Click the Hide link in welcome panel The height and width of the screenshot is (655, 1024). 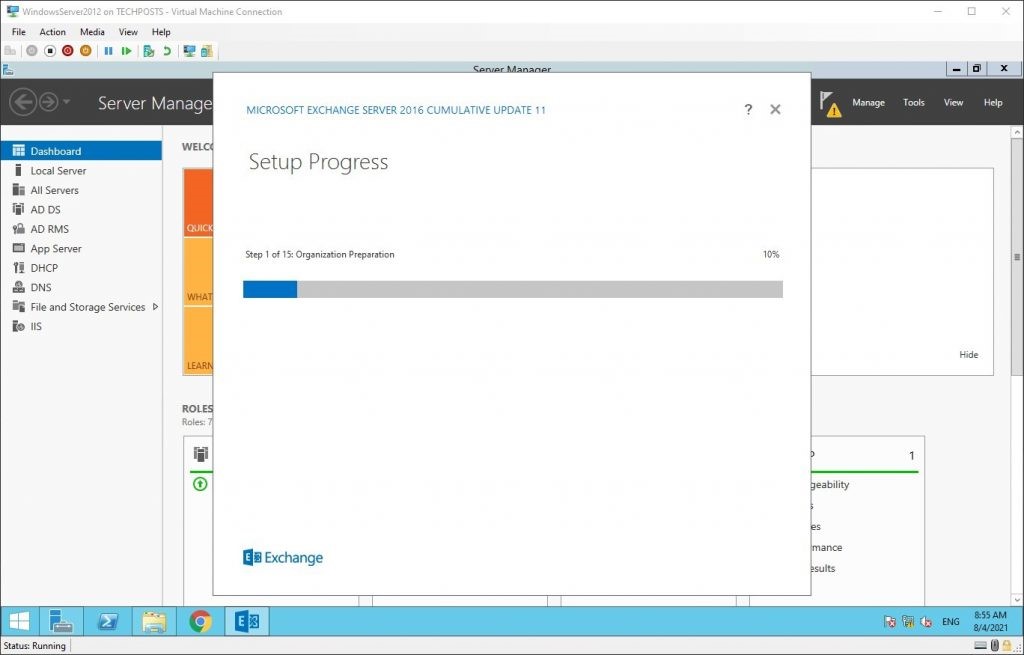coord(968,355)
